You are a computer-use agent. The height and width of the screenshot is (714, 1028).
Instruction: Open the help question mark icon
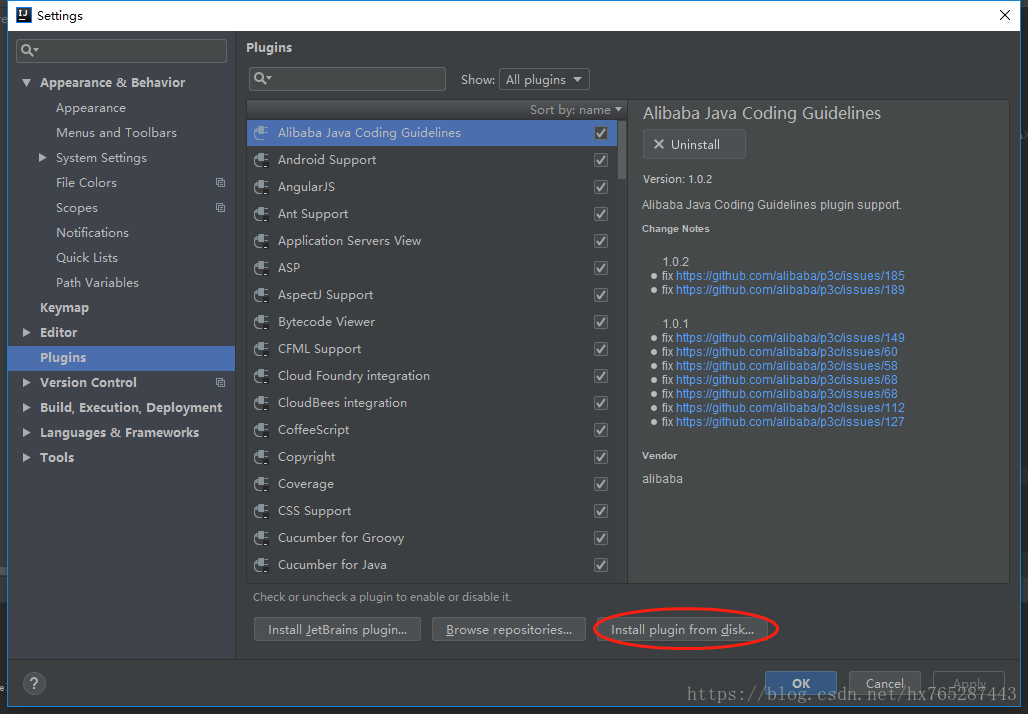coord(34,684)
